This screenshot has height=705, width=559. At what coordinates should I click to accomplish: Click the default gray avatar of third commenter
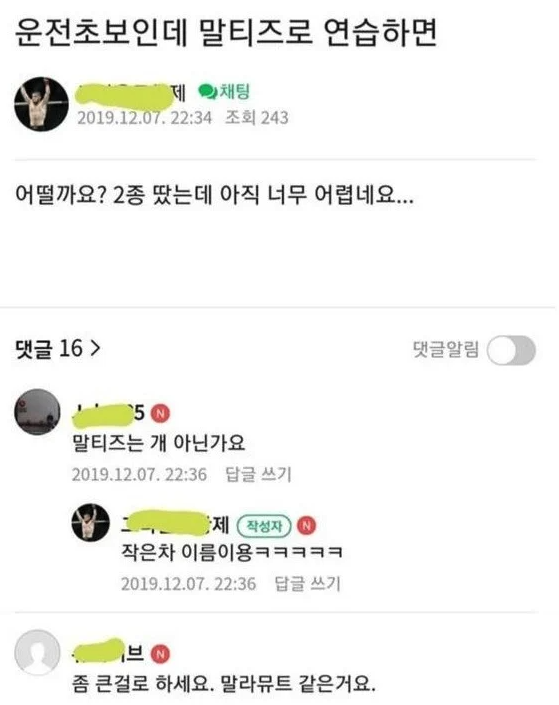(x=37, y=652)
